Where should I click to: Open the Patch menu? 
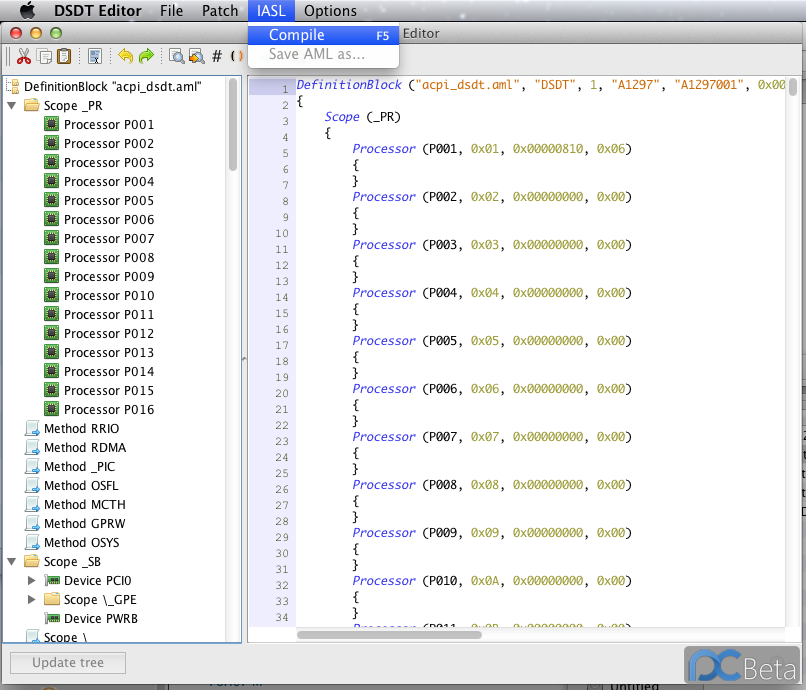pyautogui.click(x=220, y=11)
